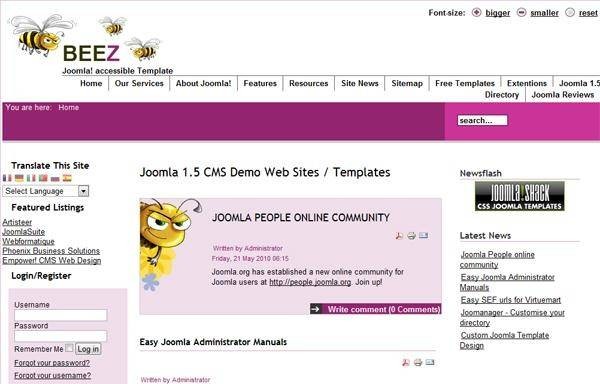Open the Sitemap menu item
Screen dimensions: 600x384
(x=407, y=83)
